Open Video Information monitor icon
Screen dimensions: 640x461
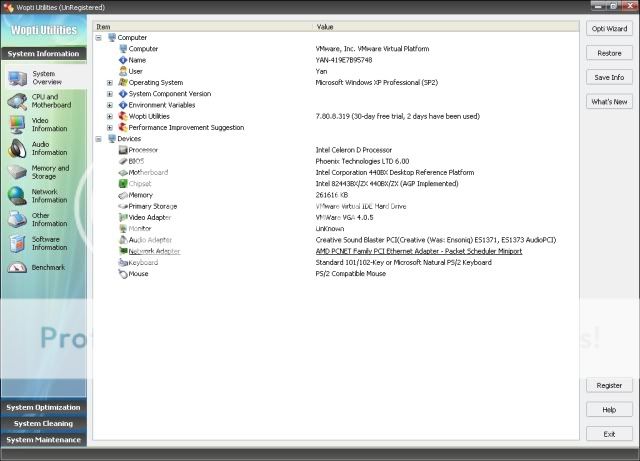click(x=17, y=125)
